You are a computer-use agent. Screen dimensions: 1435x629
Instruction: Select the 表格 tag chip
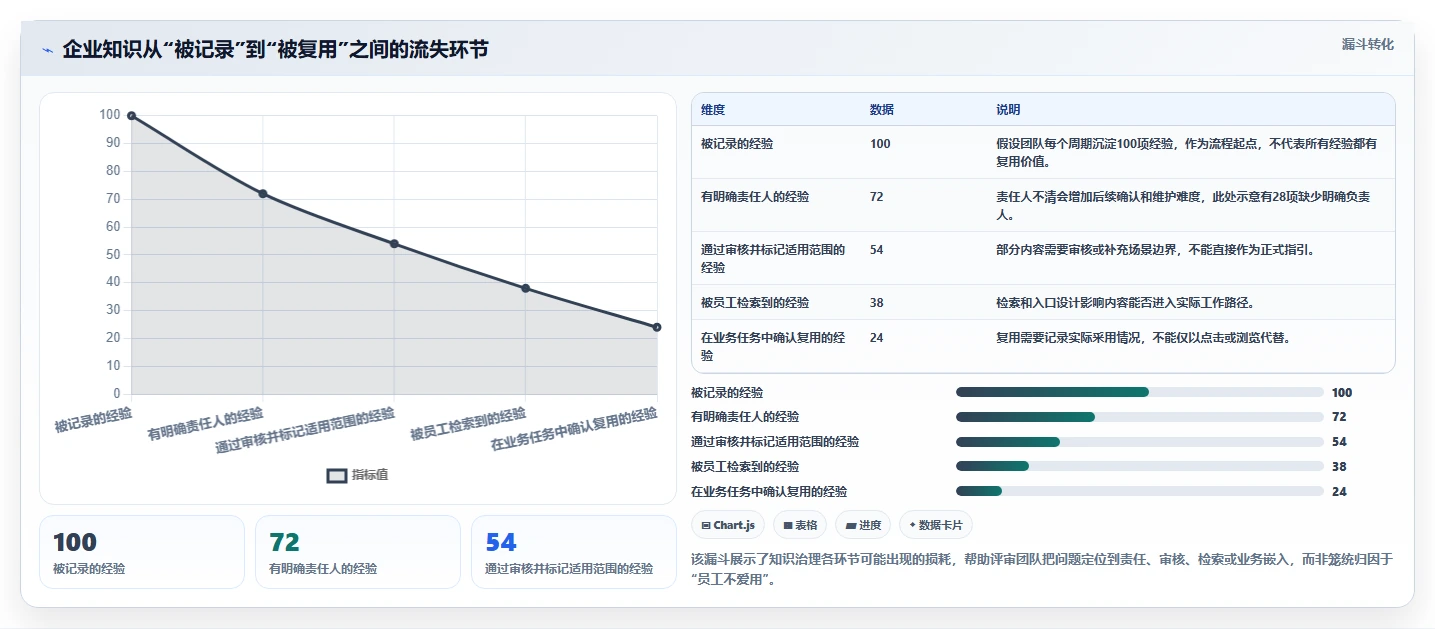point(799,525)
